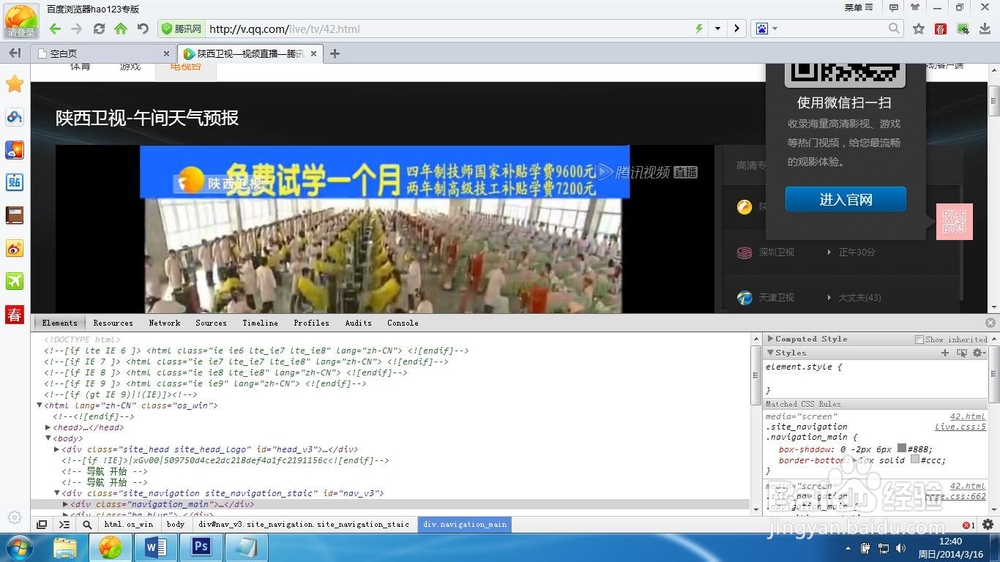Click the #ccc border color swatch
The width and height of the screenshot is (1000, 562).
tap(915, 459)
